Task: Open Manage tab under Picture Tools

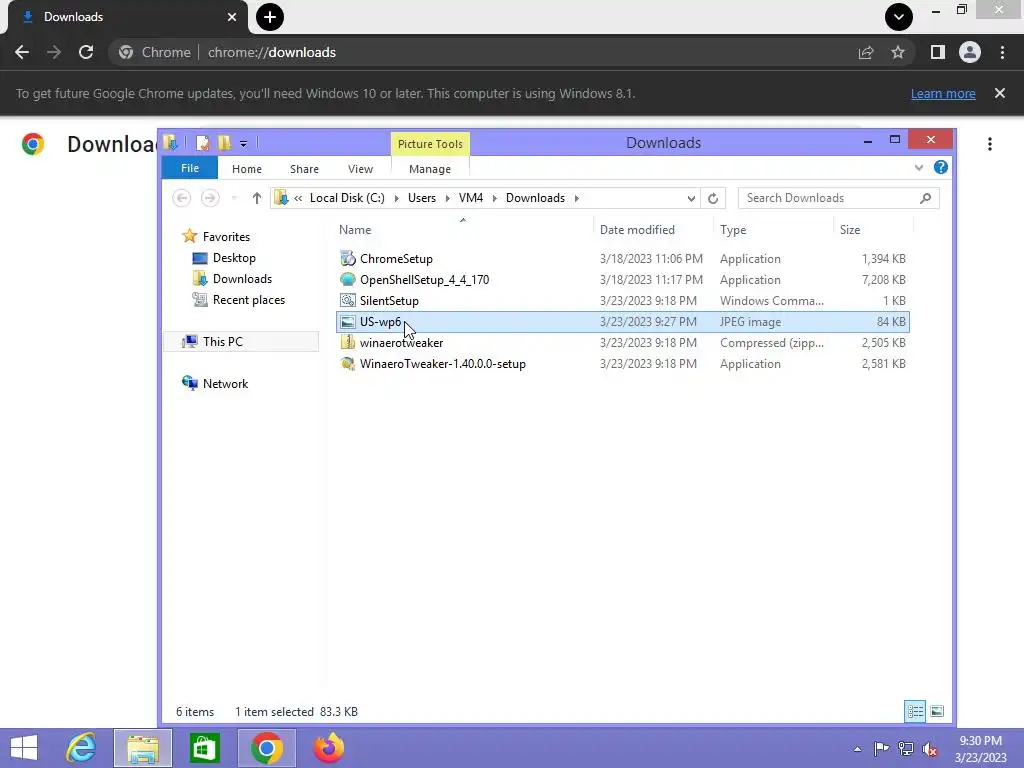Action: [x=430, y=169]
